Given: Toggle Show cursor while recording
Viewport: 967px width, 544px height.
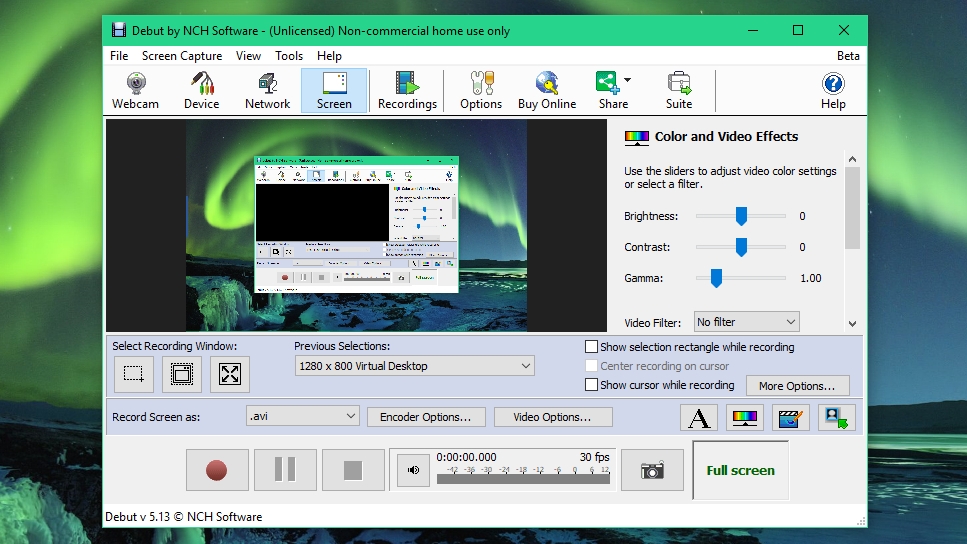Looking at the screenshot, I should pyautogui.click(x=591, y=385).
